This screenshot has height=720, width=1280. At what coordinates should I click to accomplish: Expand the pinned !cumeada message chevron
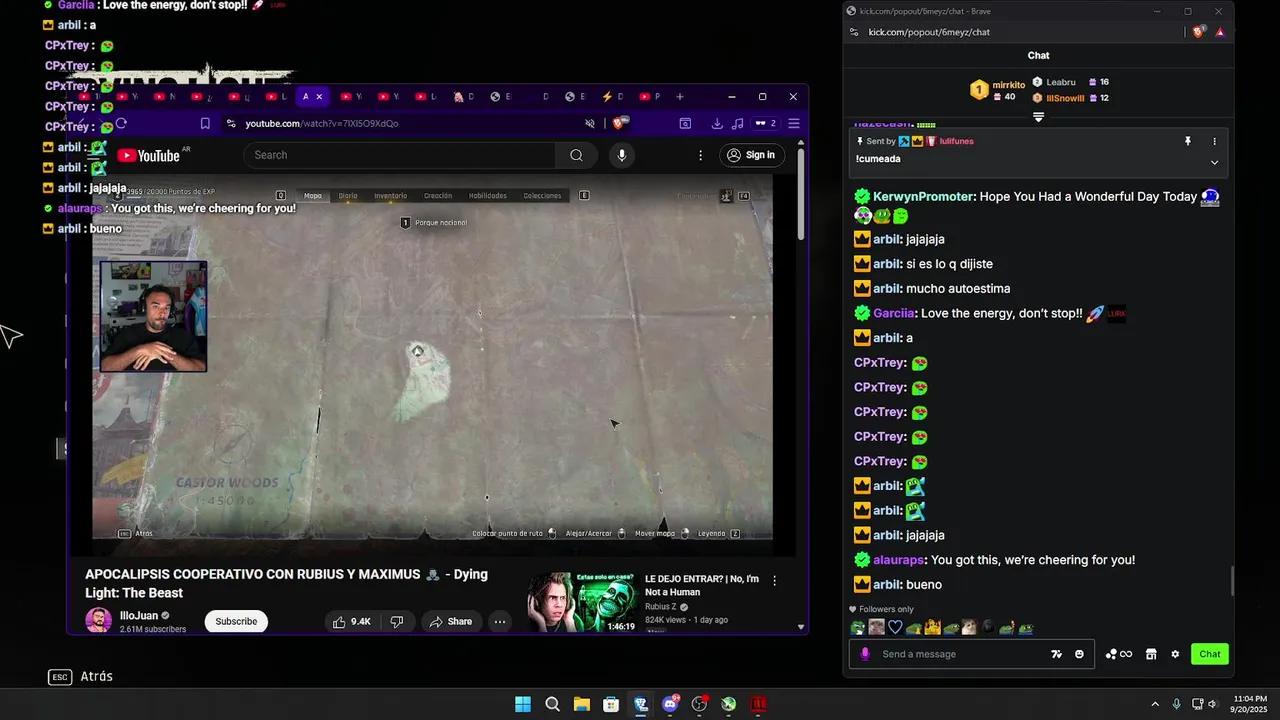[1215, 162]
